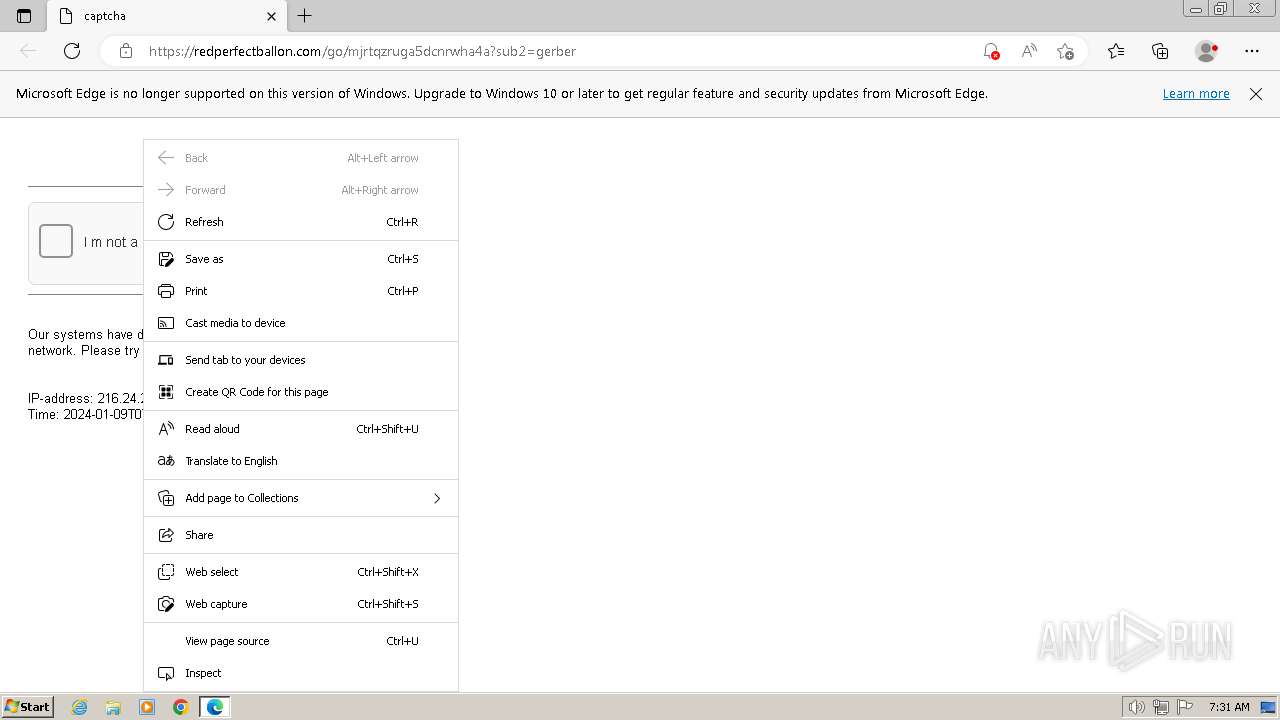Launch Google Chrome from taskbar
Viewport: 1280px width, 720px height.
[181, 707]
